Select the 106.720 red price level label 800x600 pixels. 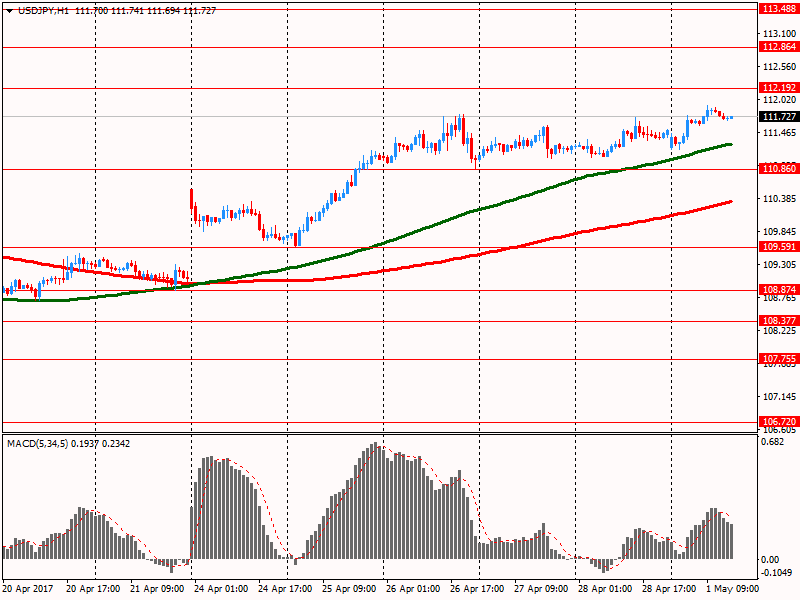pos(779,422)
